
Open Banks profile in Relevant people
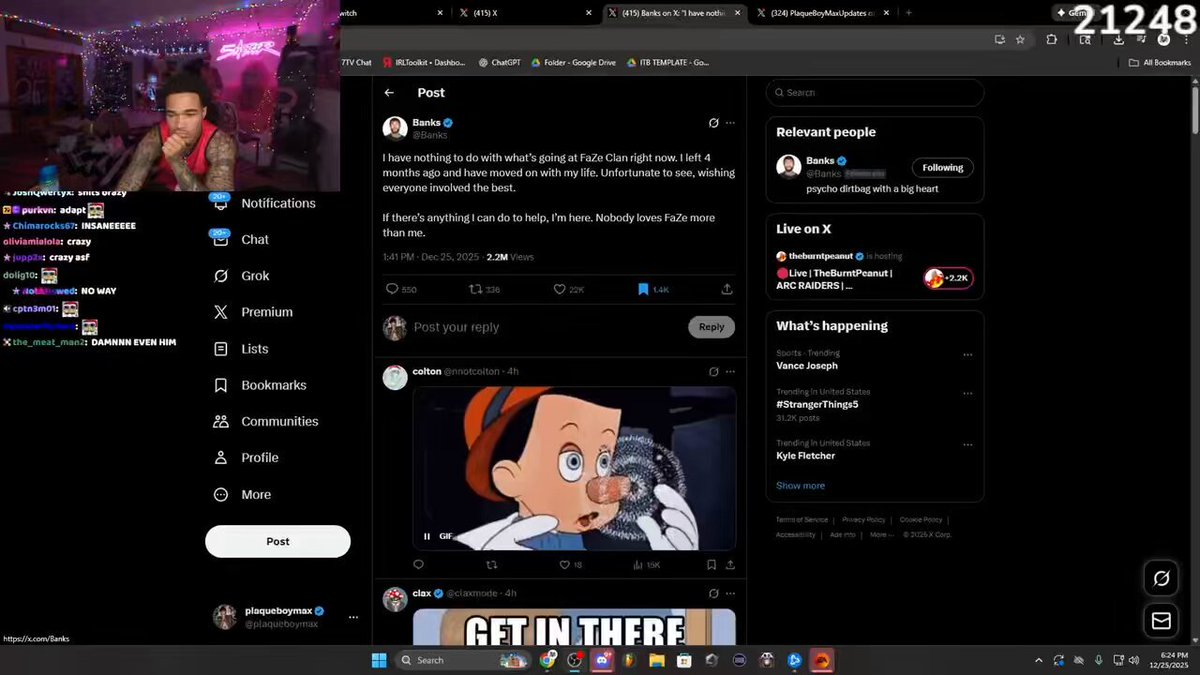[820, 161]
